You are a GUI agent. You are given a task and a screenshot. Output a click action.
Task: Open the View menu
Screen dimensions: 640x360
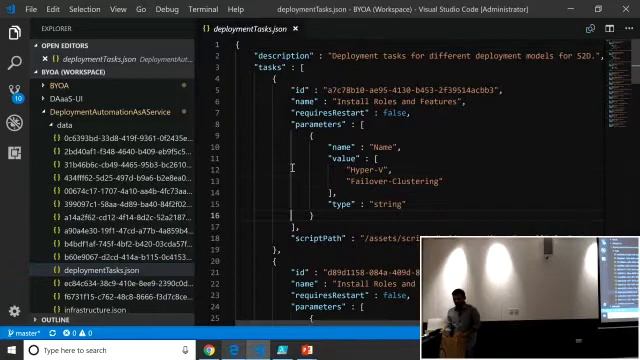point(118,9)
